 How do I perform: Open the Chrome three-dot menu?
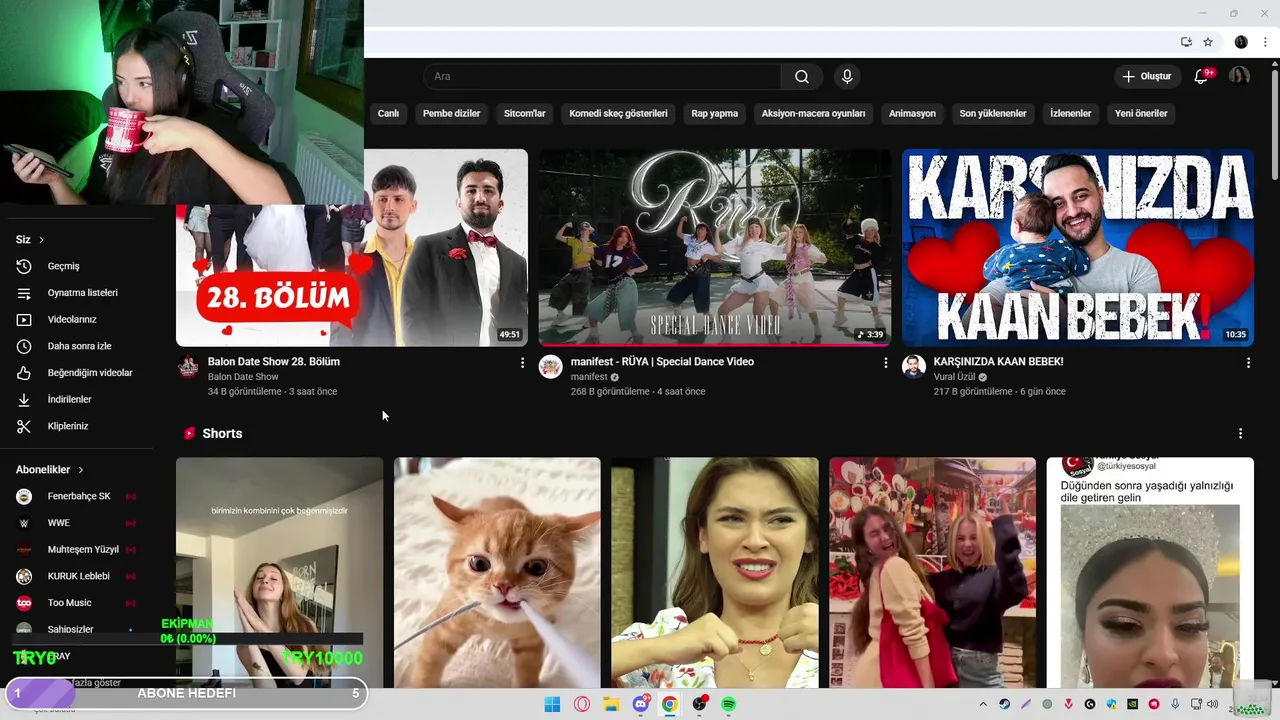point(1265,42)
